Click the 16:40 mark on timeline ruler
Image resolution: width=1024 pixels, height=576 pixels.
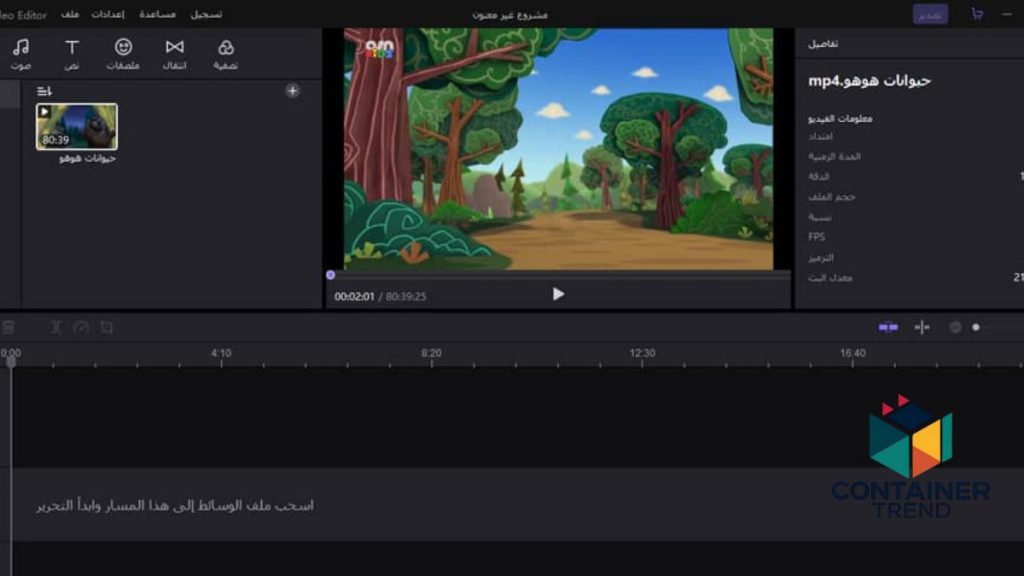(852, 353)
